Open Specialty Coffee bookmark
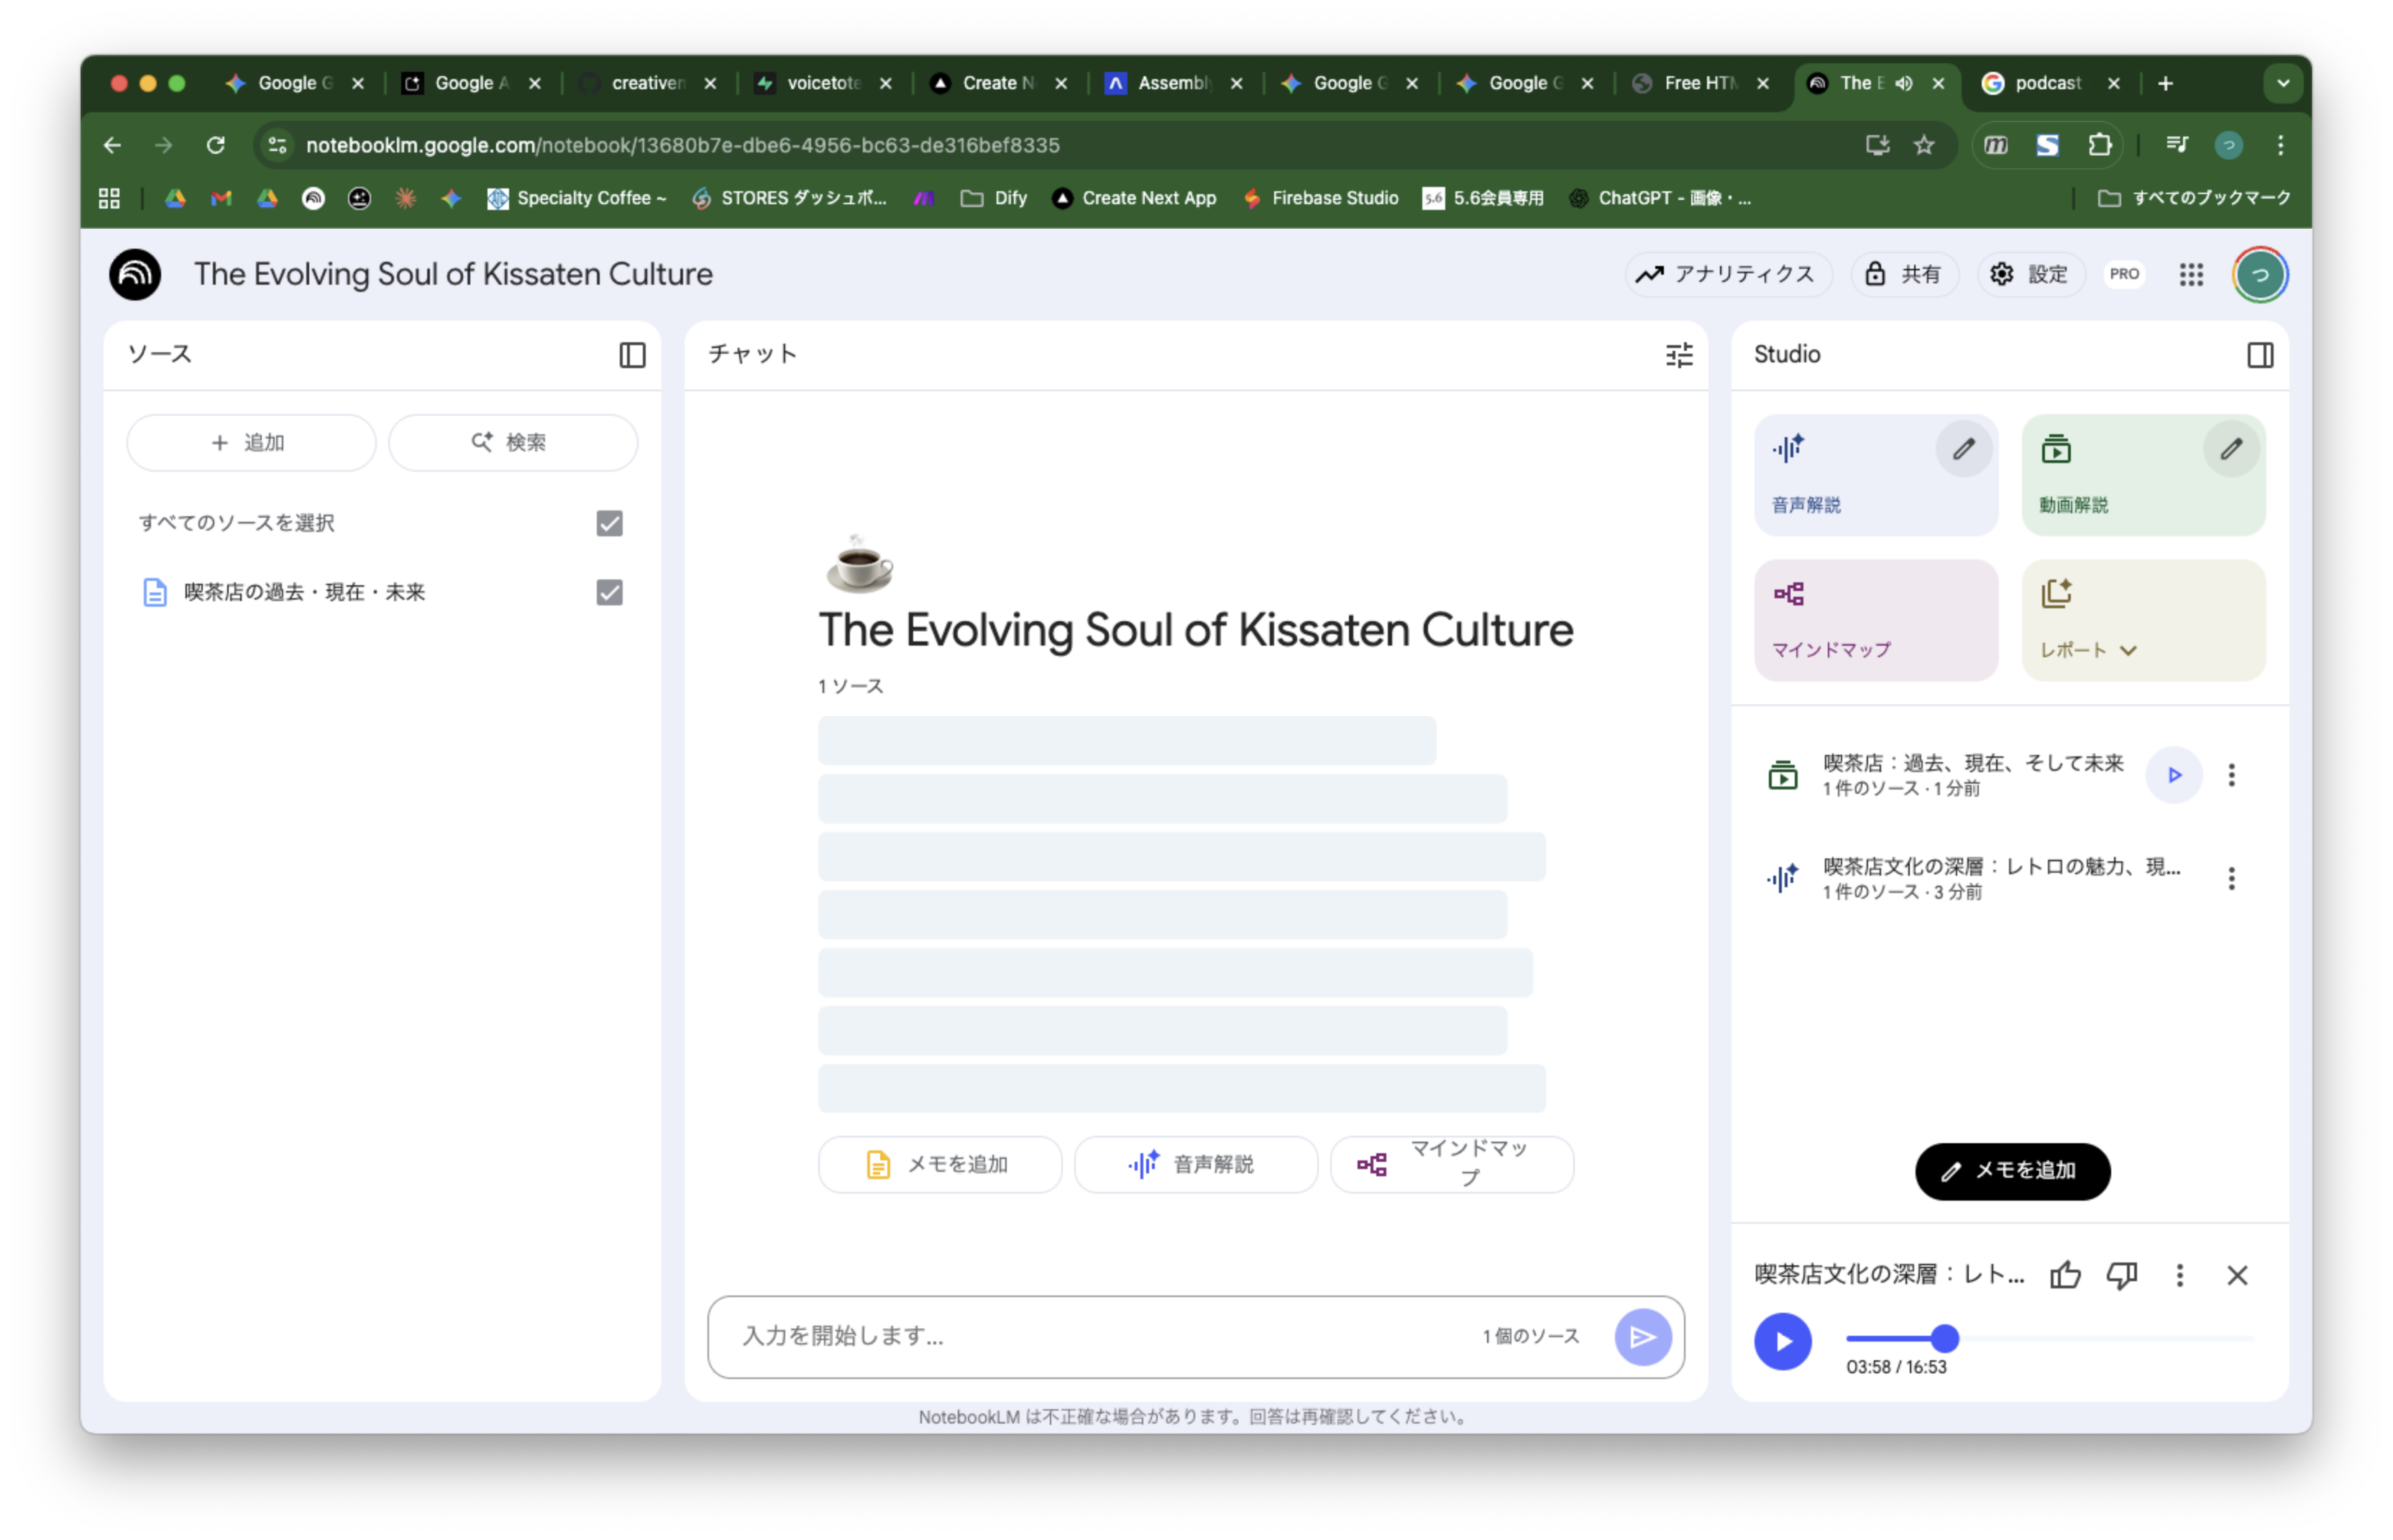 [x=576, y=198]
